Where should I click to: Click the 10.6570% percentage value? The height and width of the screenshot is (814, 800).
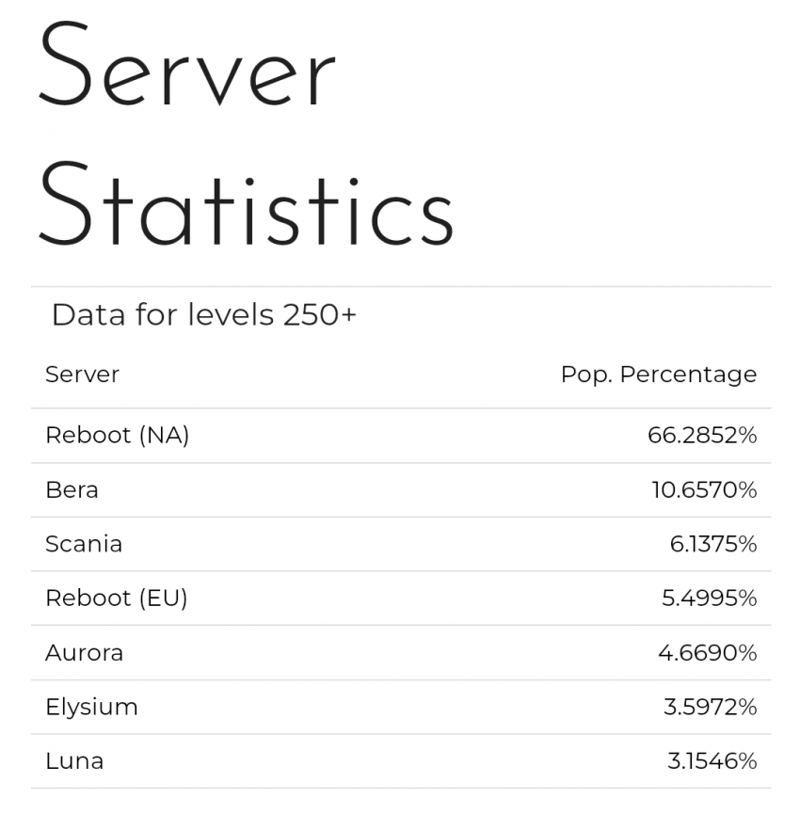click(704, 490)
